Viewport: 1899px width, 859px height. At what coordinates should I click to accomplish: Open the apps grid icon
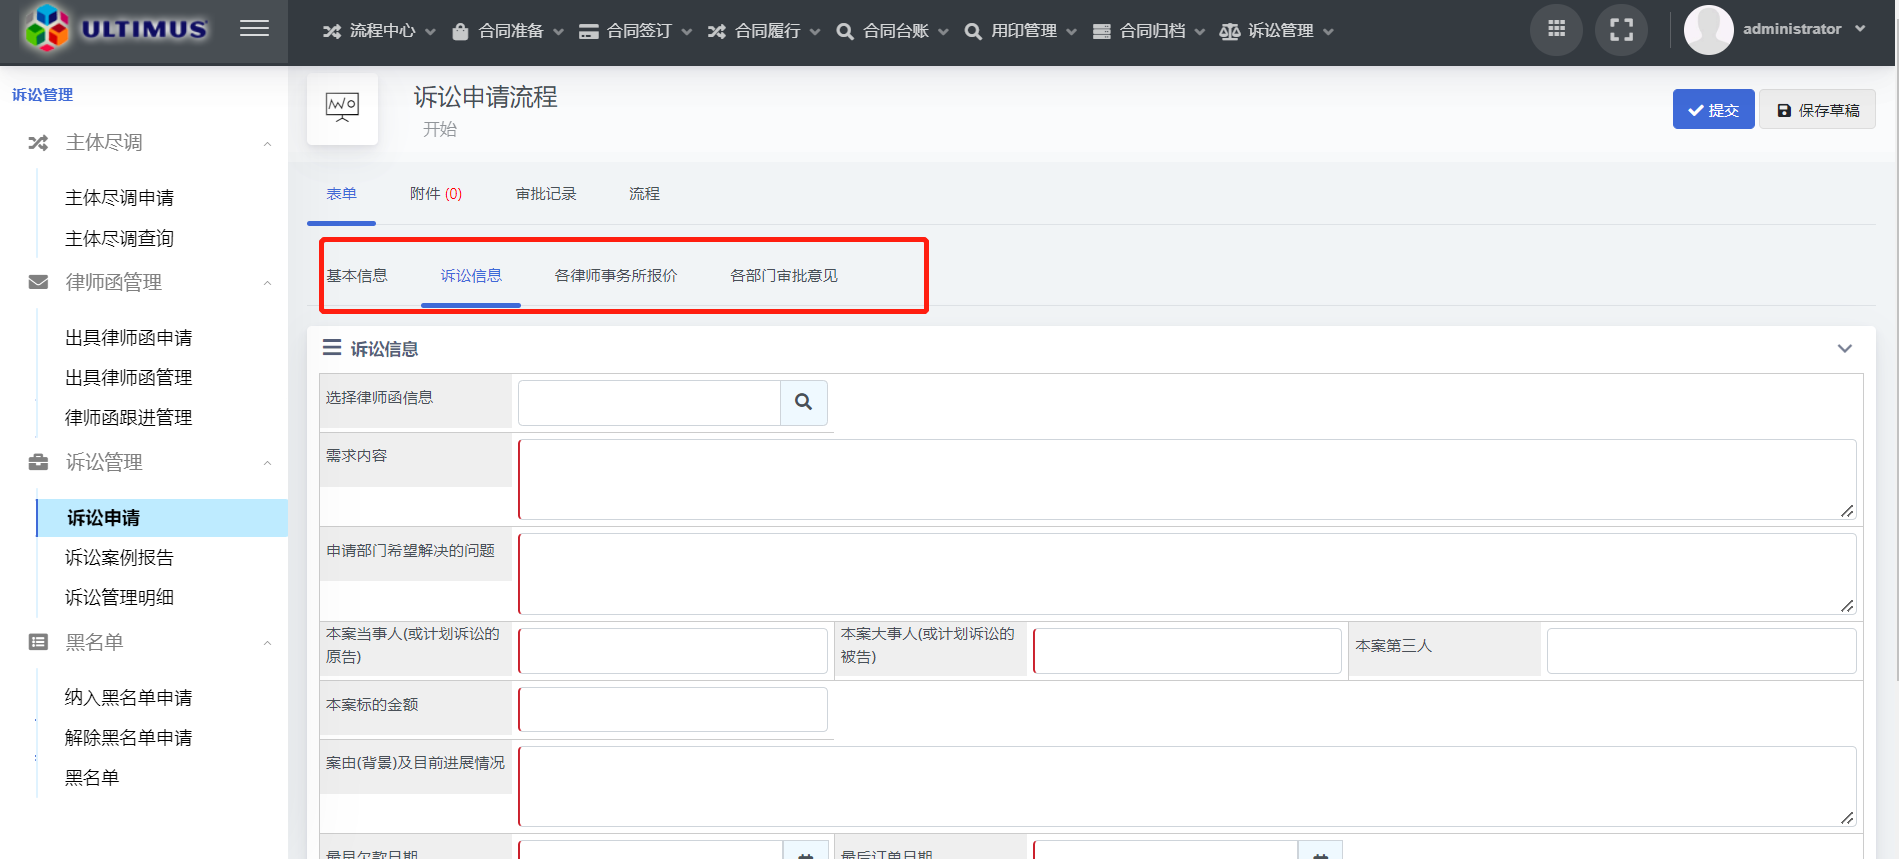click(x=1556, y=30)
